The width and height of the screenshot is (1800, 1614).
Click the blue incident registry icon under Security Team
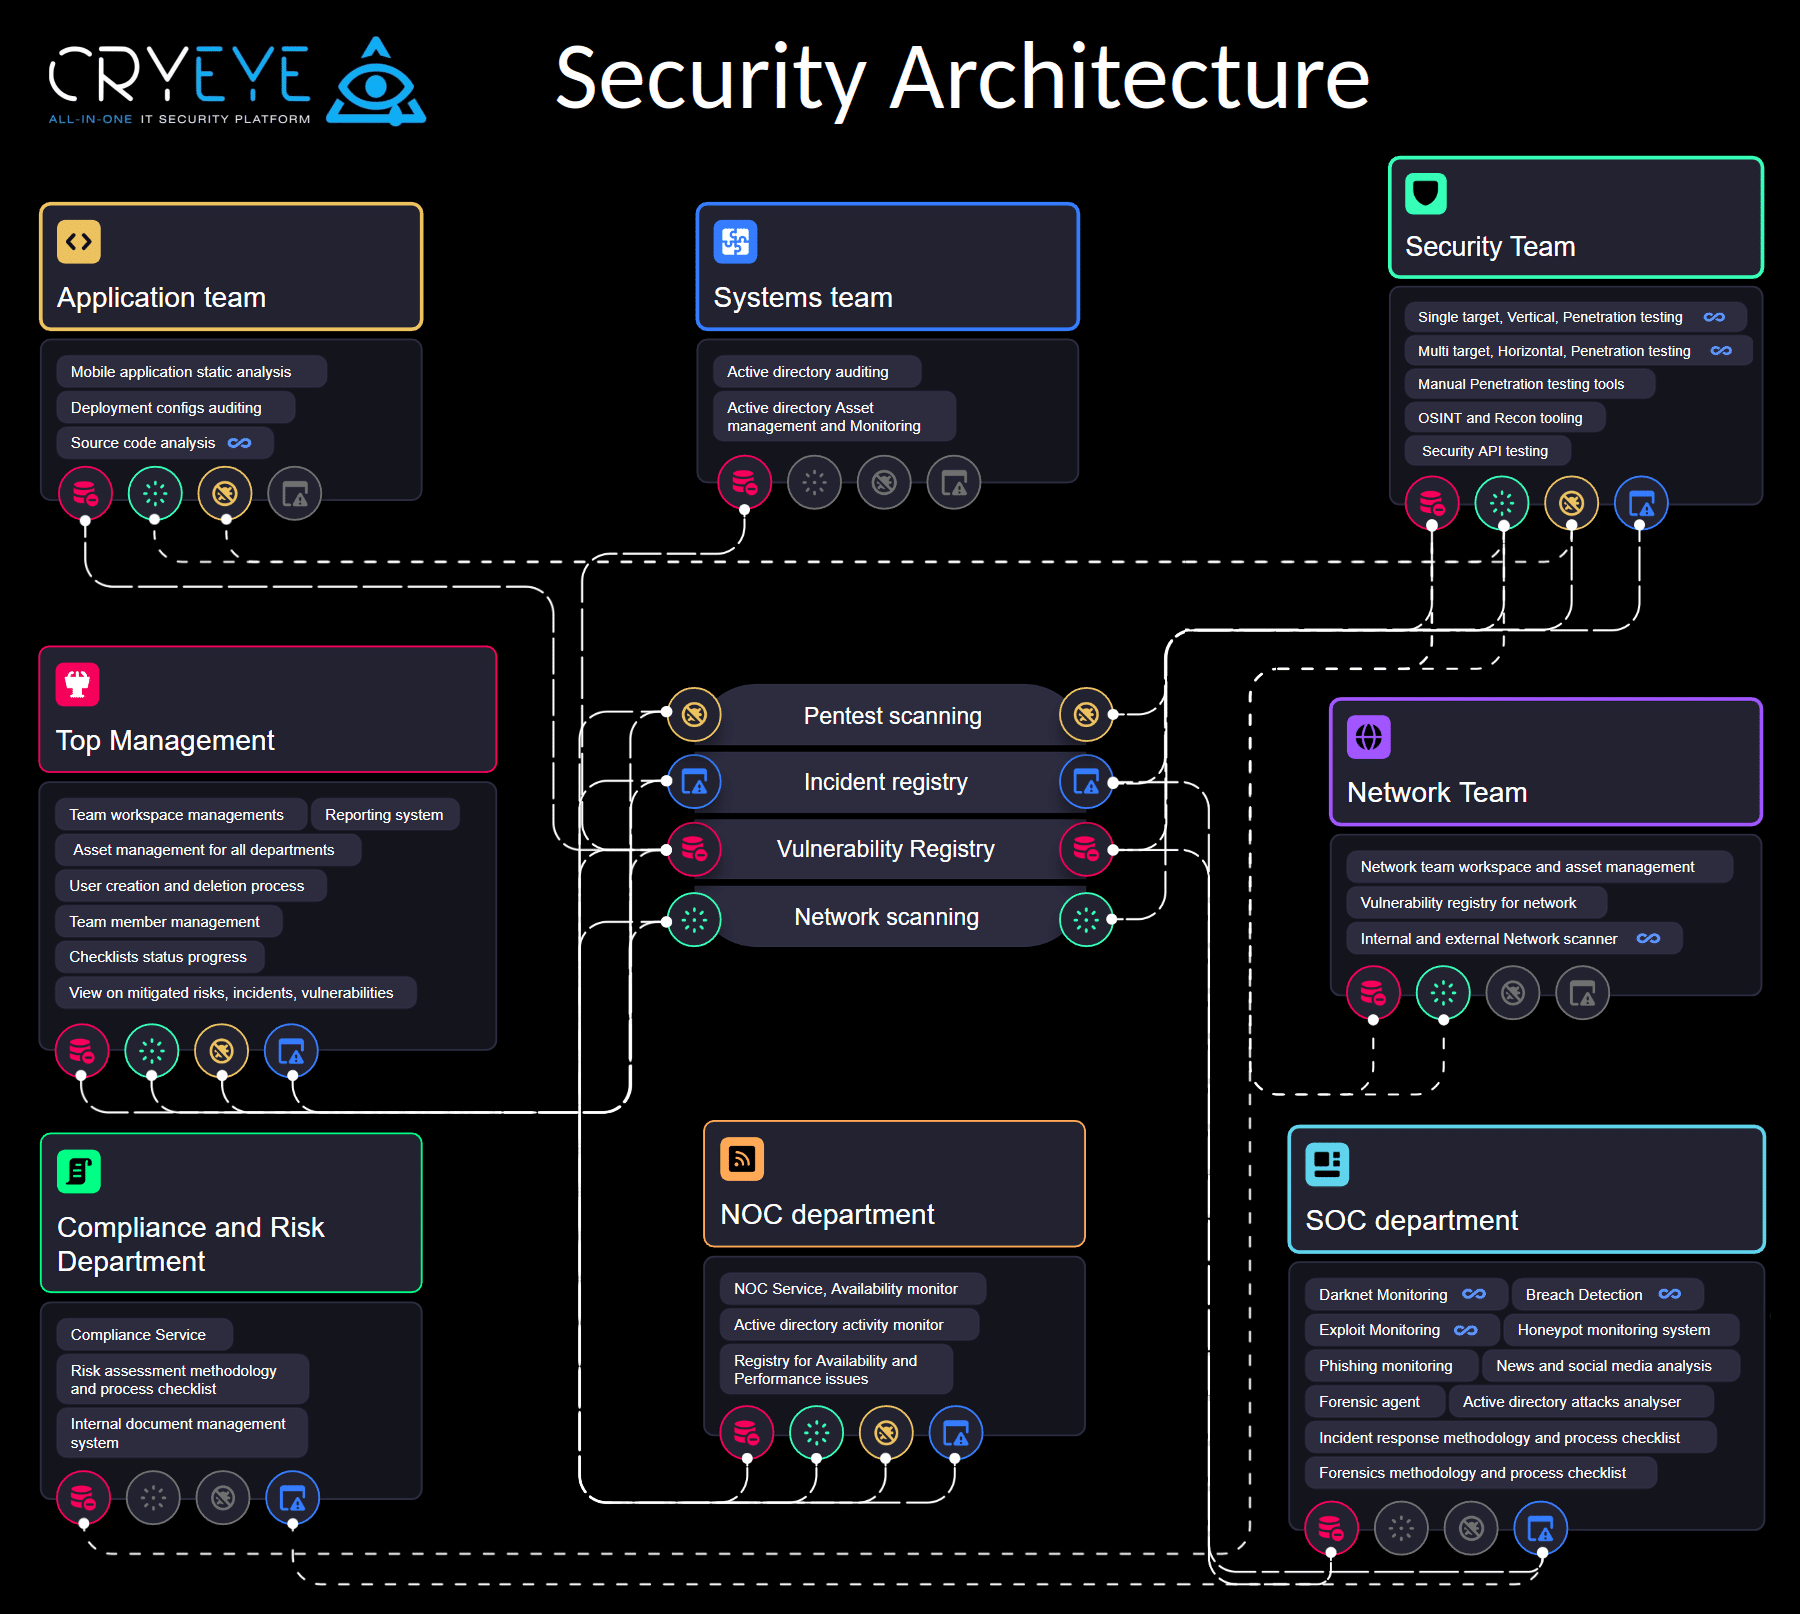(x=1643, y=503)
